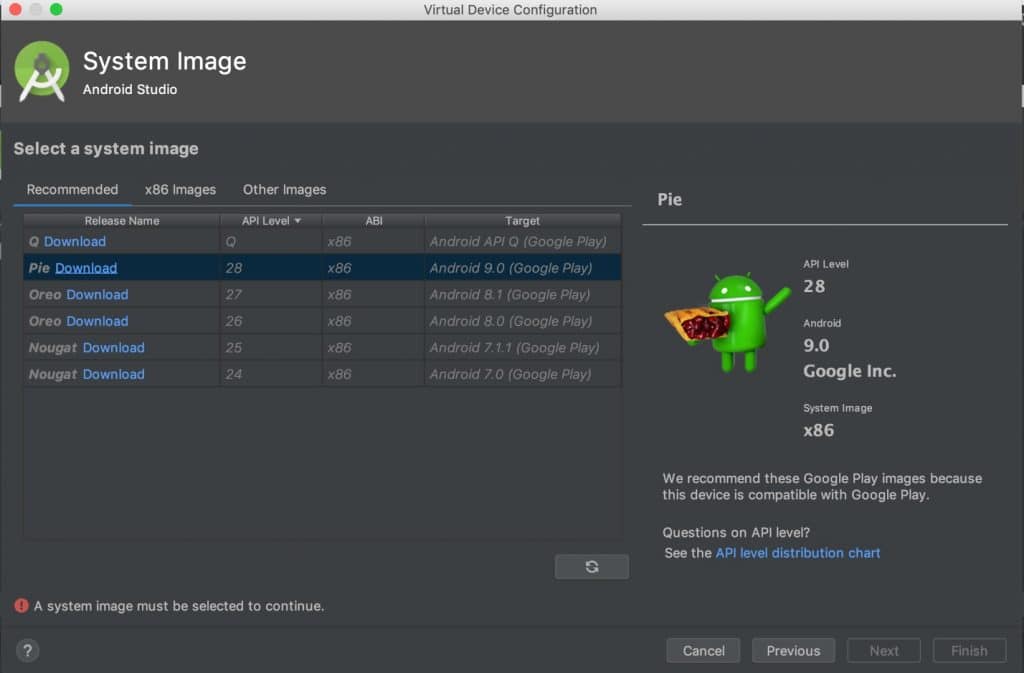1024x673 pixels.
Task: Download the Q system image
Action: pyautogui.click(x=75, y=241)
